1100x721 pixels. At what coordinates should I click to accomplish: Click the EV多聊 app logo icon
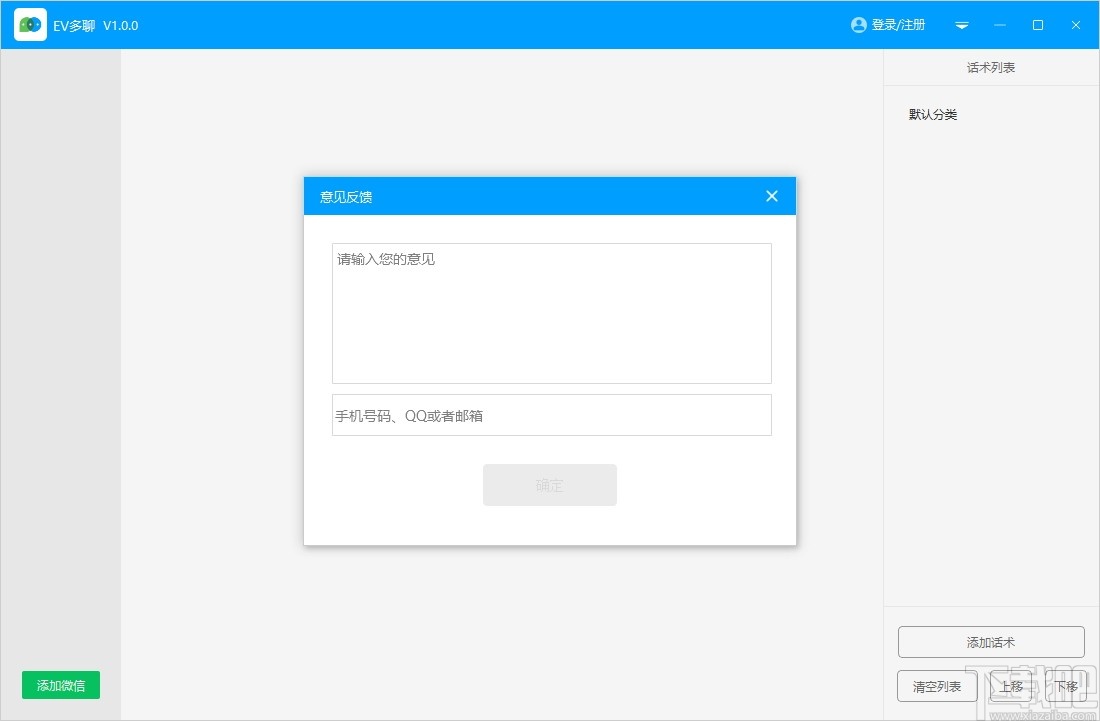30,25
